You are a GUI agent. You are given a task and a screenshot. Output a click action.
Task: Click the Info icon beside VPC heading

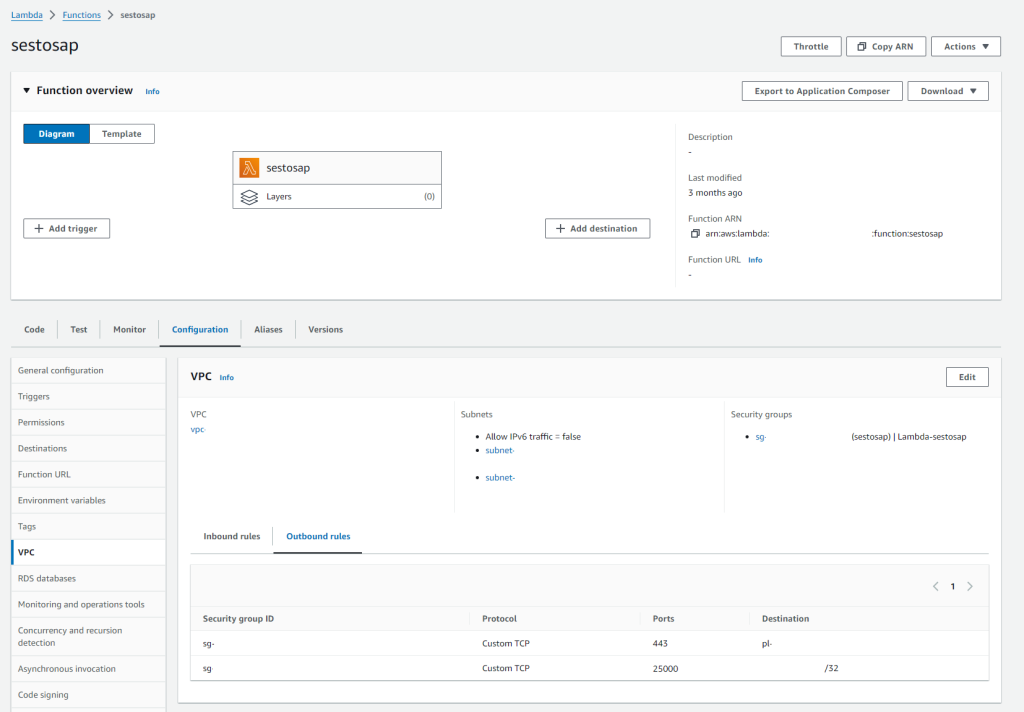click(x=227, y=377)
